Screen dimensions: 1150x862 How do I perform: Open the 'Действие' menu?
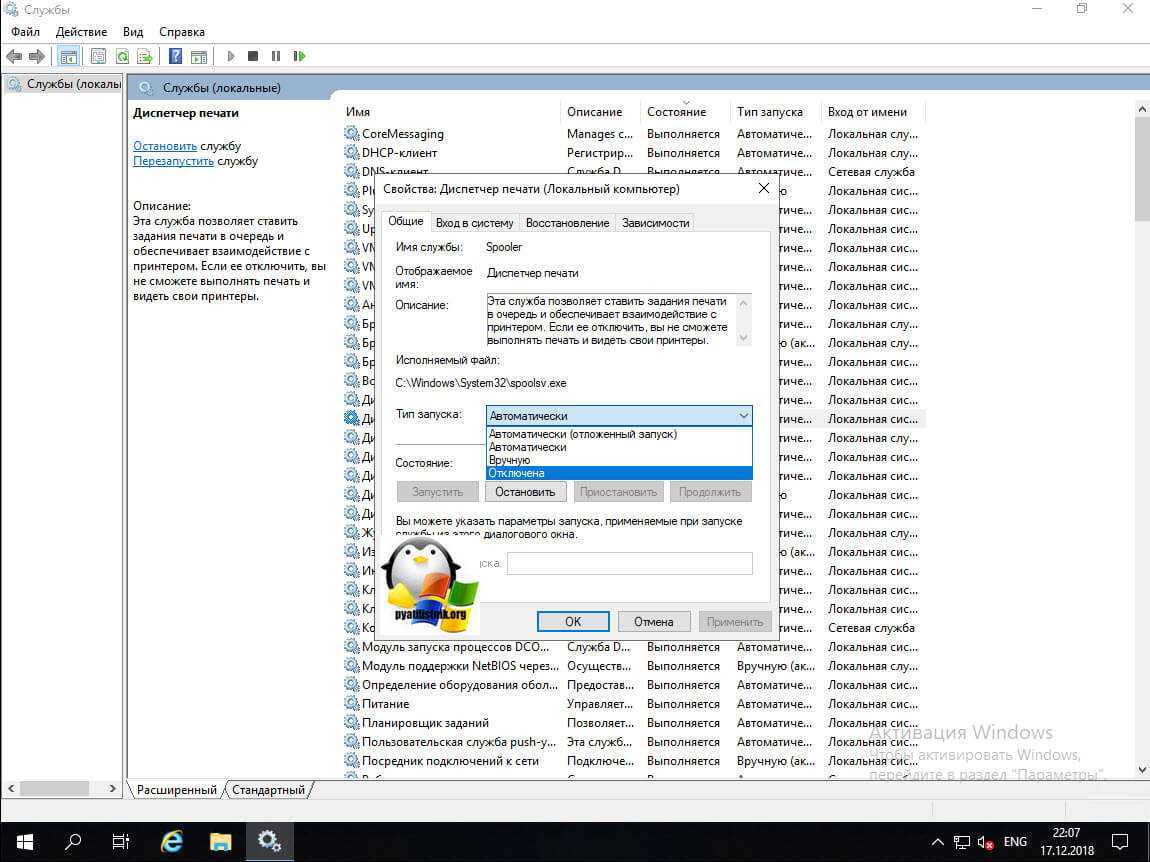coord(81,32)
